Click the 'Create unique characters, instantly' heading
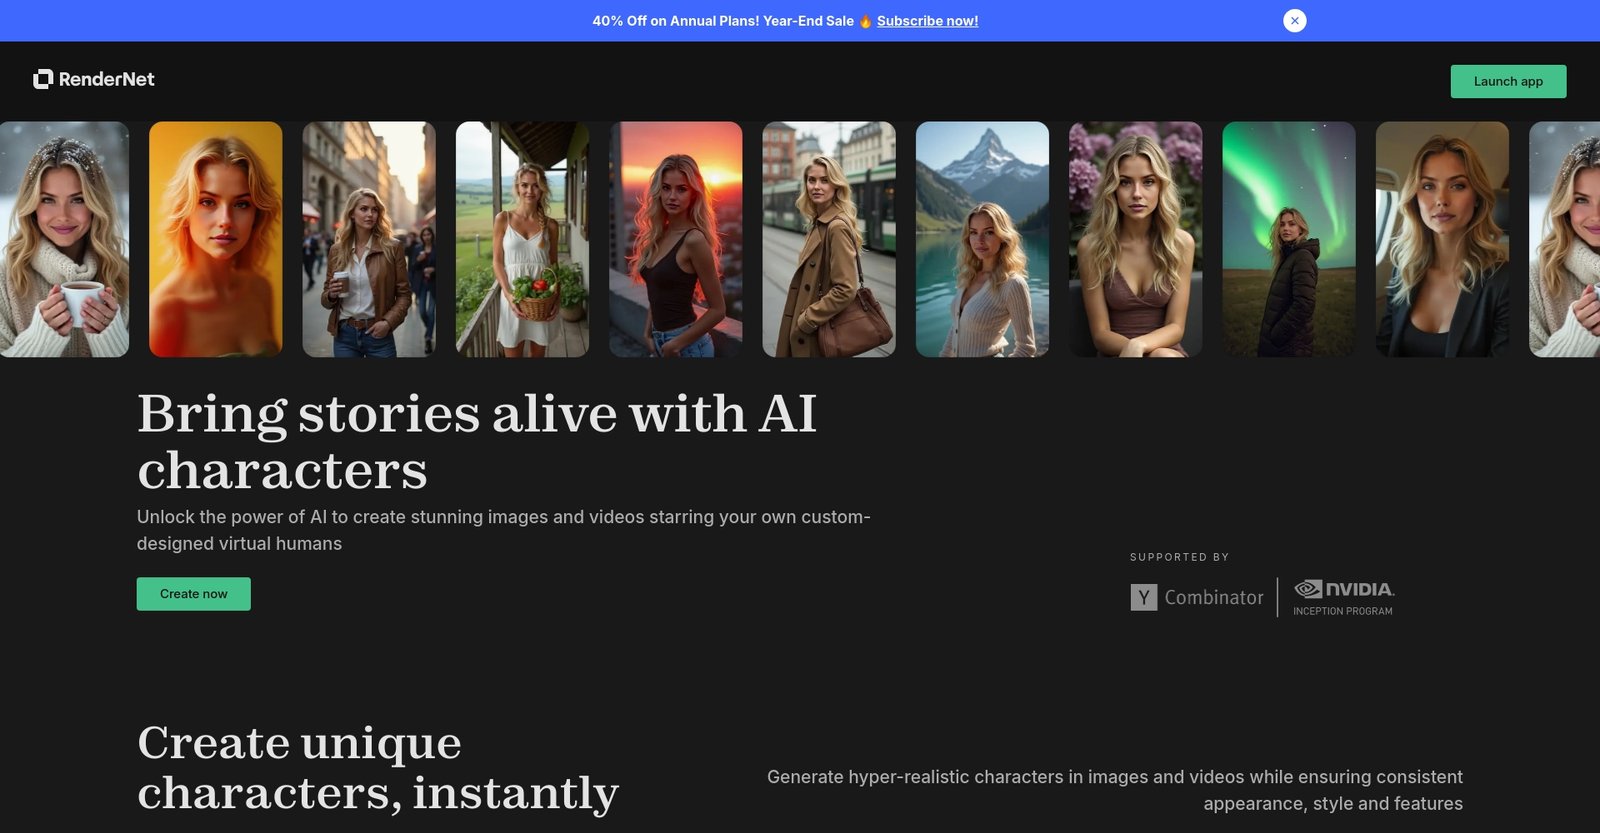Screen dimensions: 1600x833 pos(378,768)
